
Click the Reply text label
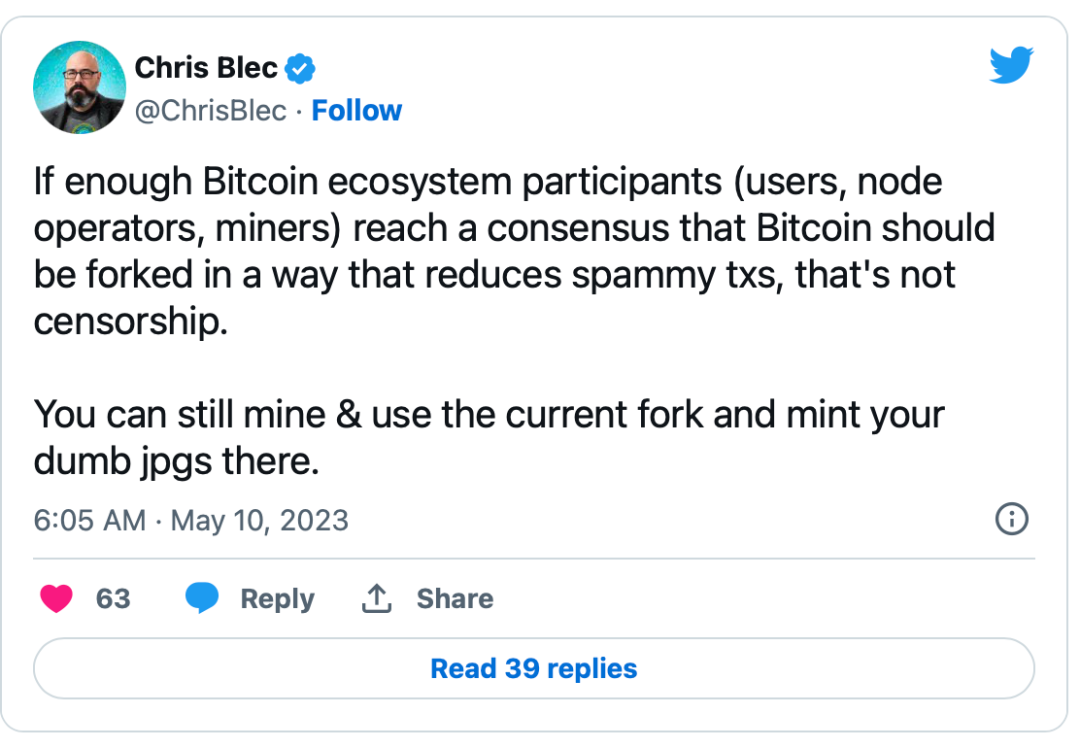click(277, 599)
